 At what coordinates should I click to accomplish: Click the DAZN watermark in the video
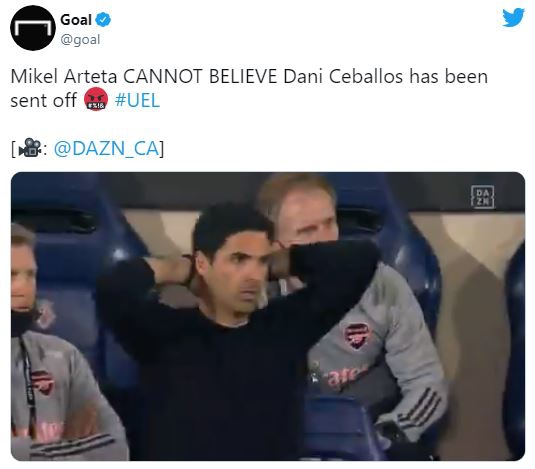click(482, 196)
